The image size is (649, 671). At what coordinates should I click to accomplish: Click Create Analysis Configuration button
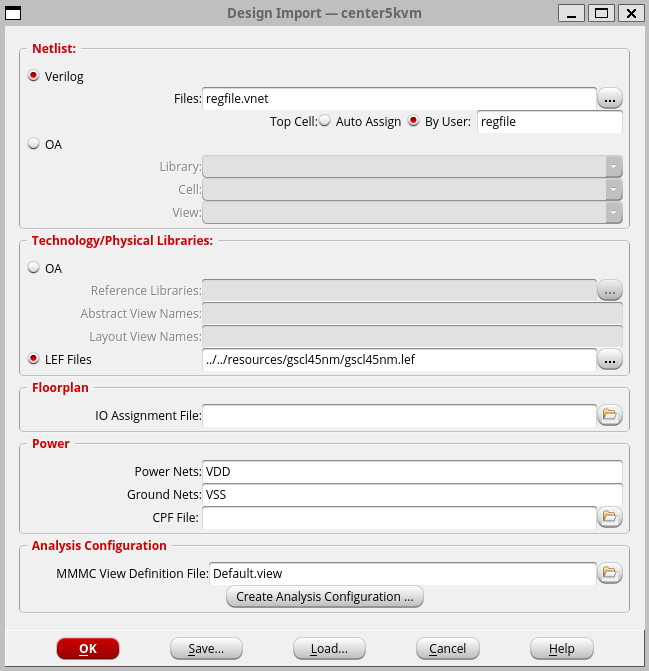325,597
